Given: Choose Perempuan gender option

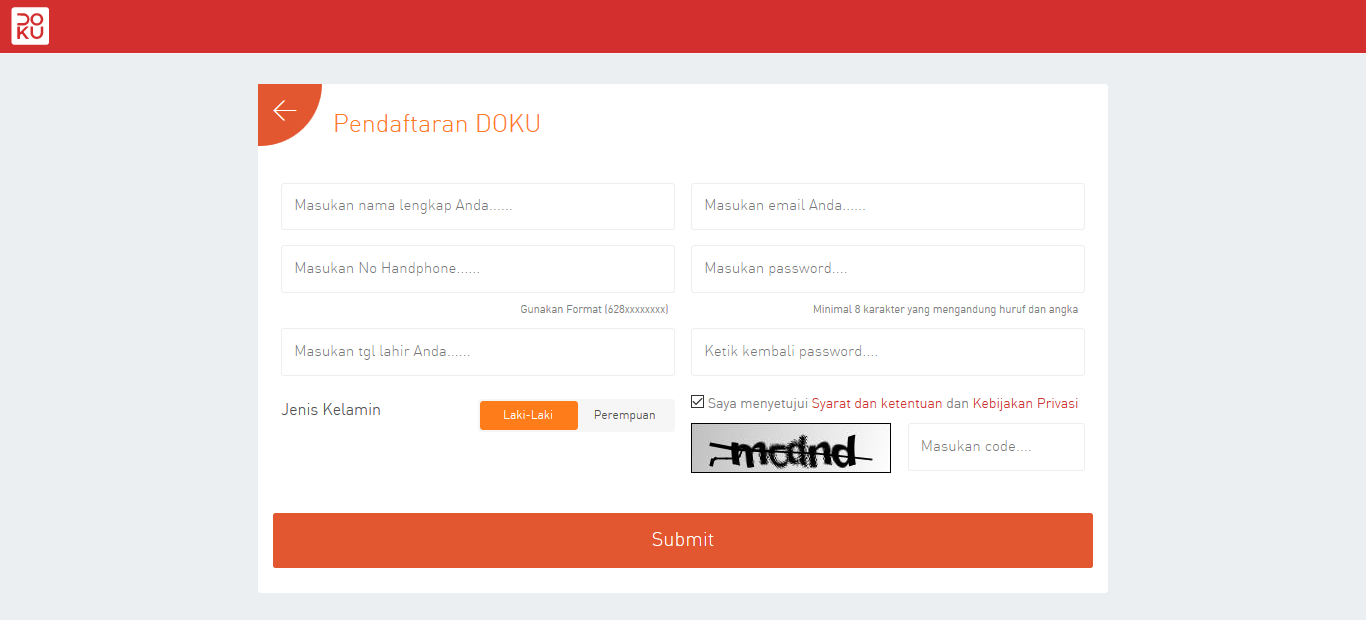Looking at the screenshot, I should (625, 415).
